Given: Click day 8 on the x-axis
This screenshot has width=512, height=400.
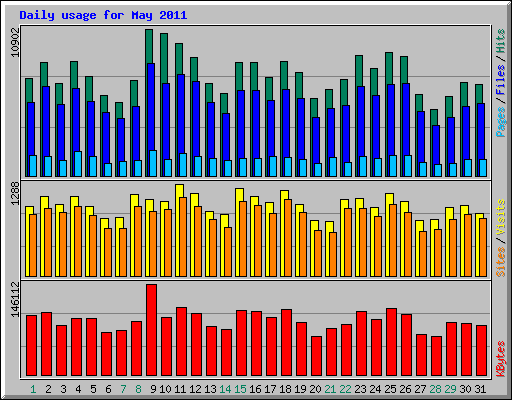Looking at the screenshot, I should 138,389.
